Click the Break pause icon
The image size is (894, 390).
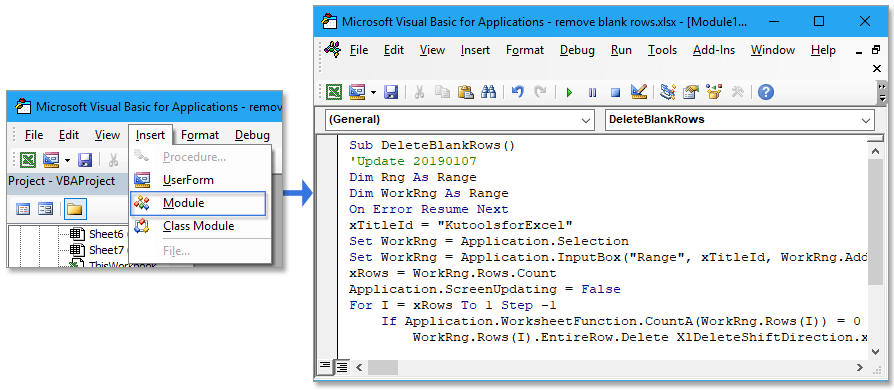(592, 92)
